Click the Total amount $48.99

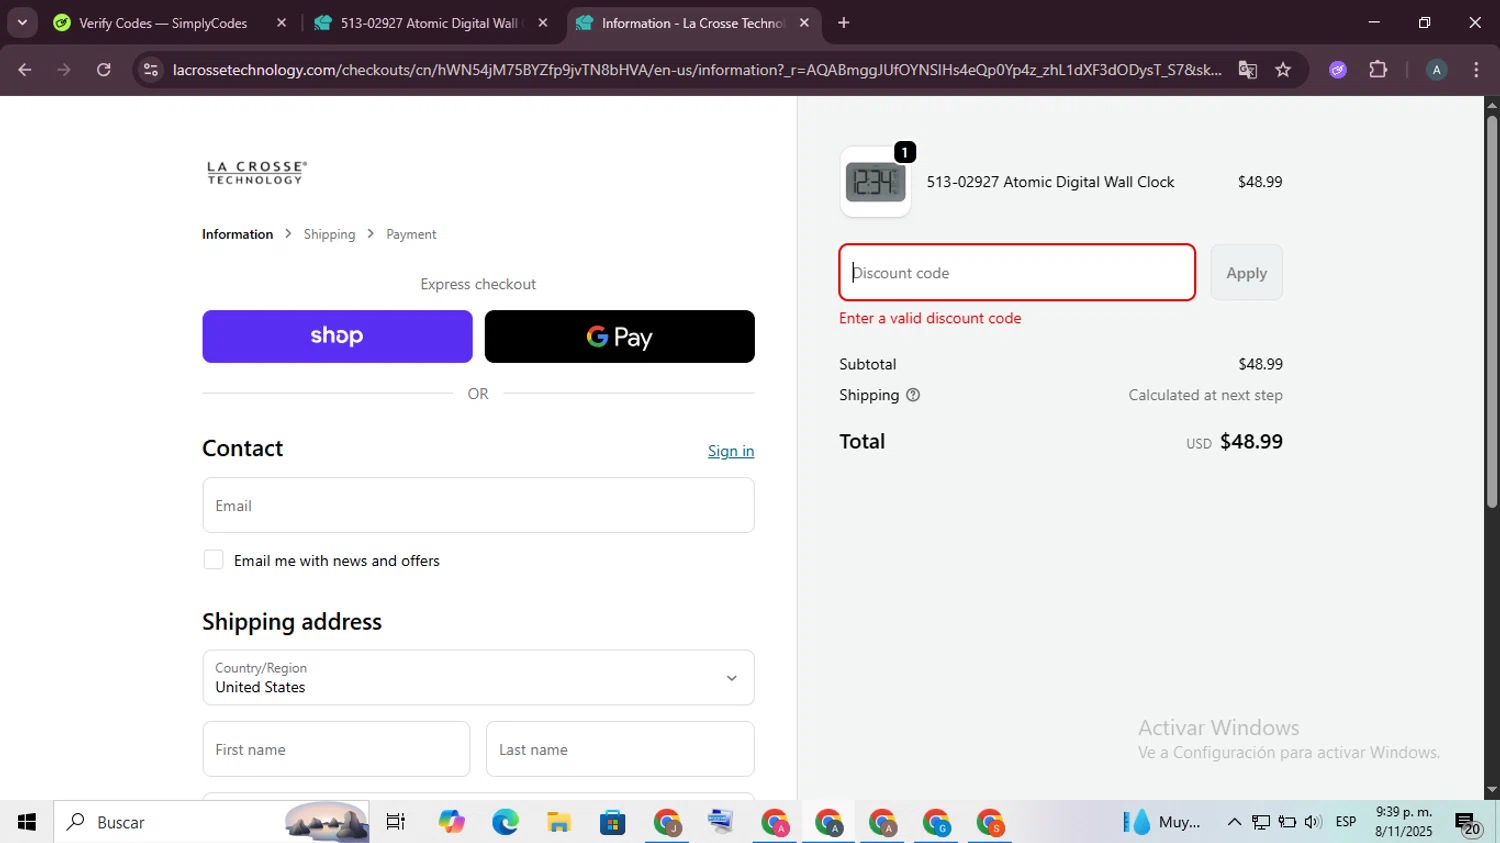(1251, 441)
